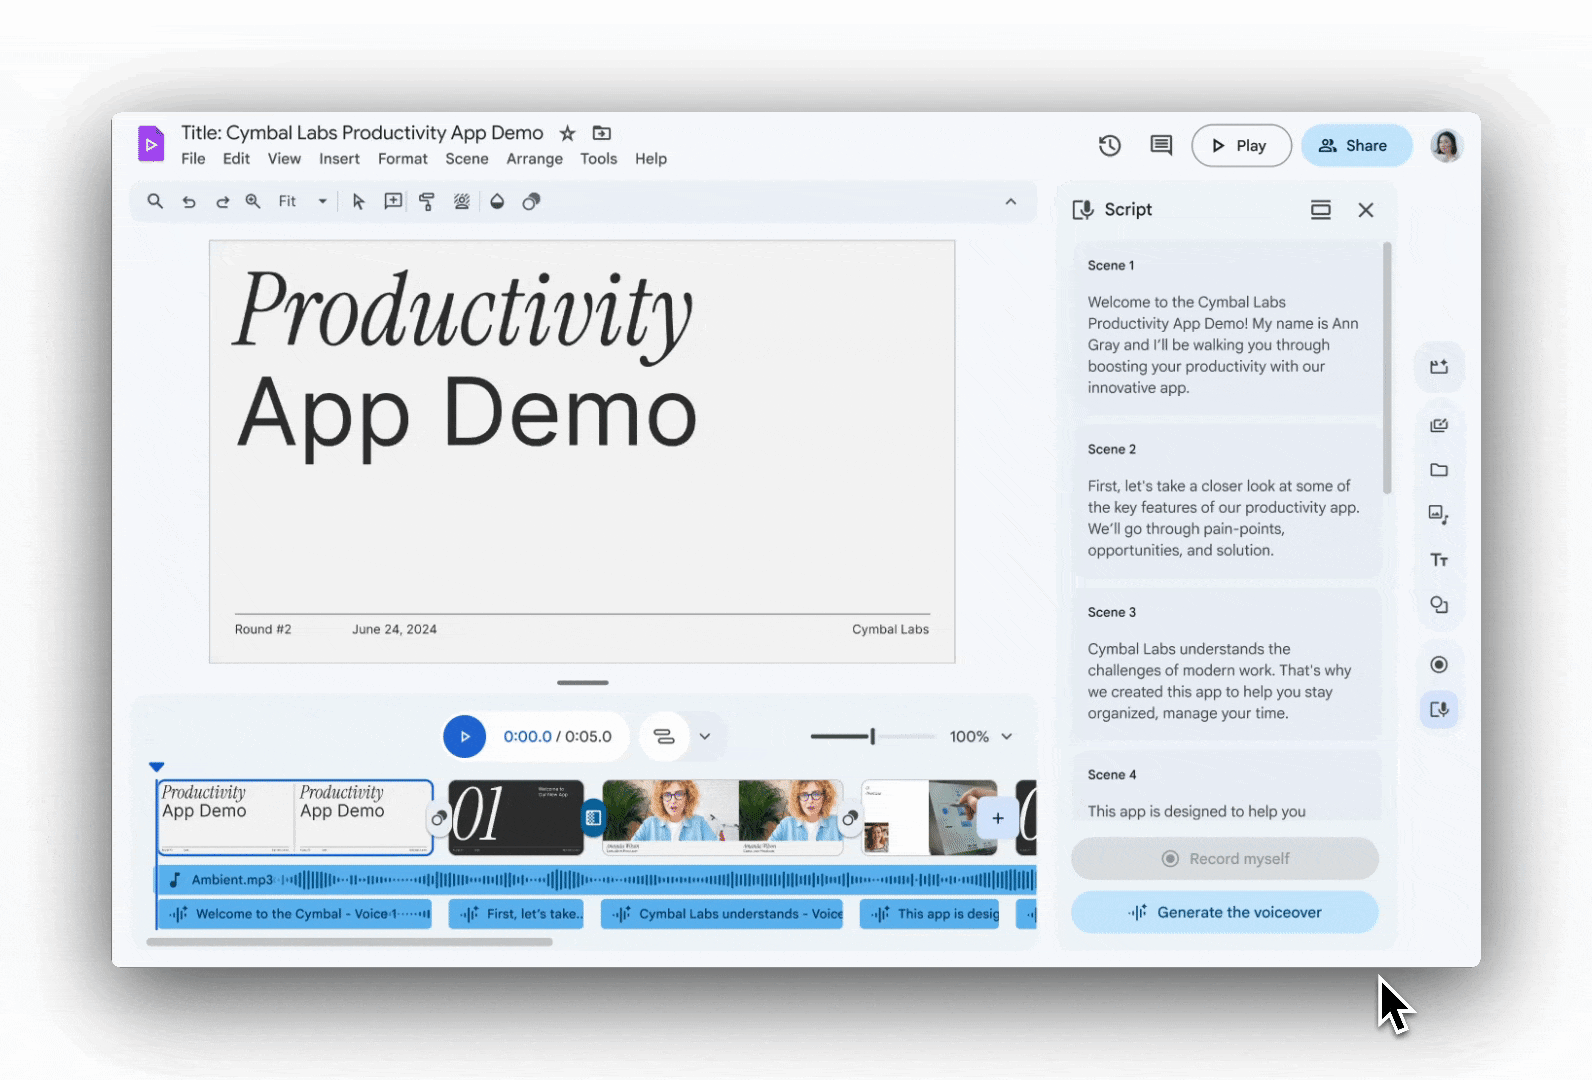Viewport: 1592px width, 1080px height.
Task: Open the fill color droplet tool
Action: point(497,201)
